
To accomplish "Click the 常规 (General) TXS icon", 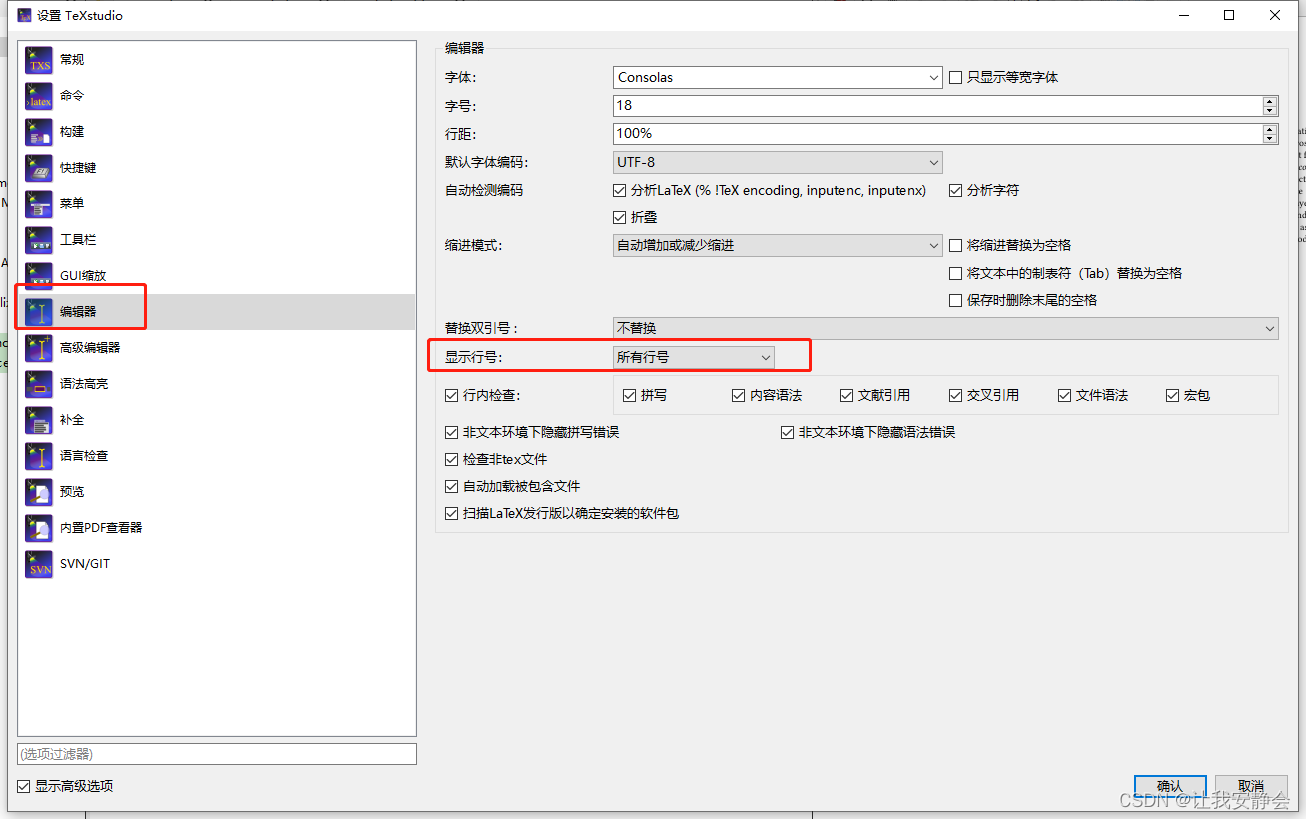I will (39, 60).
